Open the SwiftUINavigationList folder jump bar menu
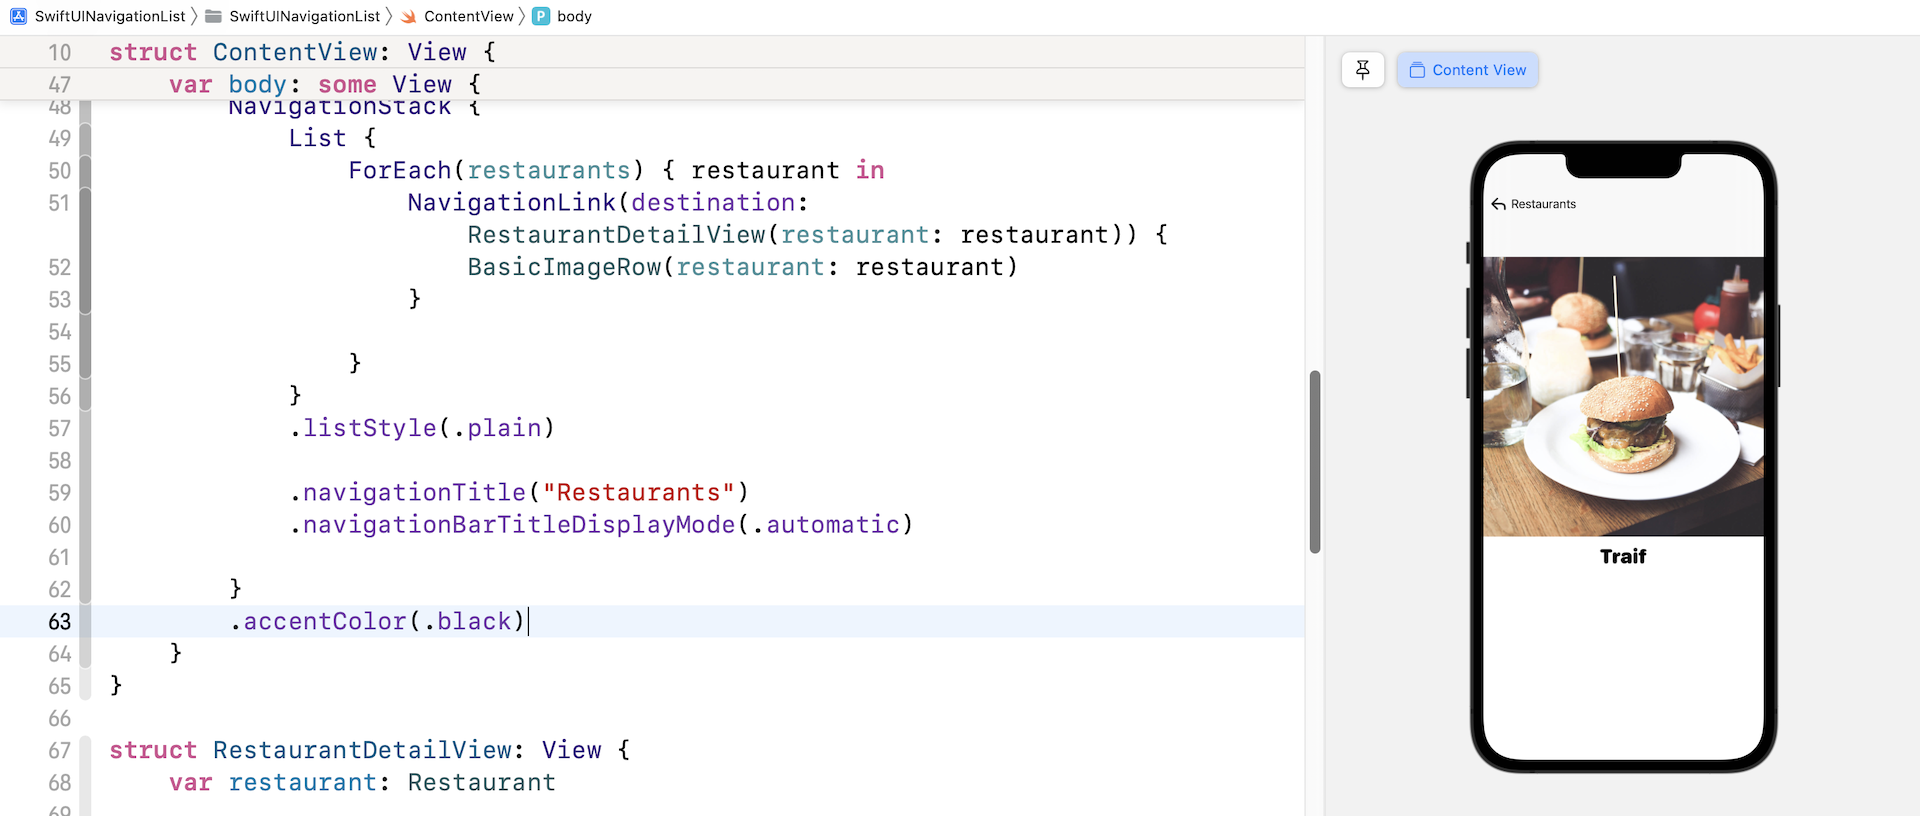 click(x=304, y=16)
